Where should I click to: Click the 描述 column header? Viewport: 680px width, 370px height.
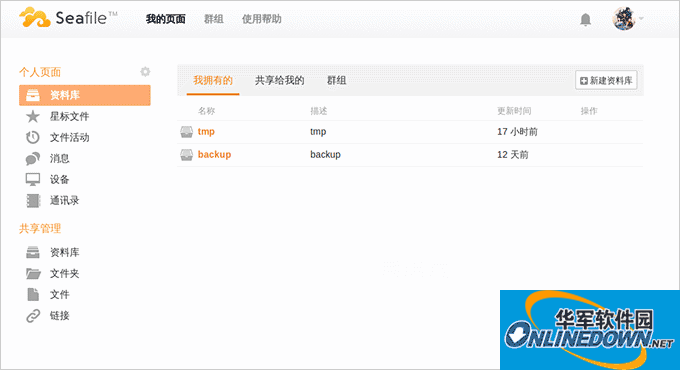click(319, 111)
